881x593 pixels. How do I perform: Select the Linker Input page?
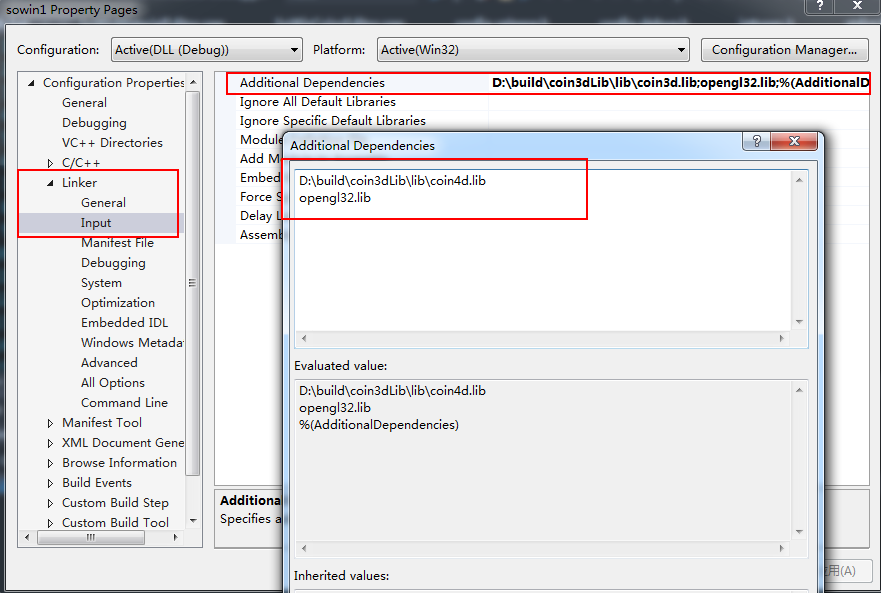(x=96, y=223)
